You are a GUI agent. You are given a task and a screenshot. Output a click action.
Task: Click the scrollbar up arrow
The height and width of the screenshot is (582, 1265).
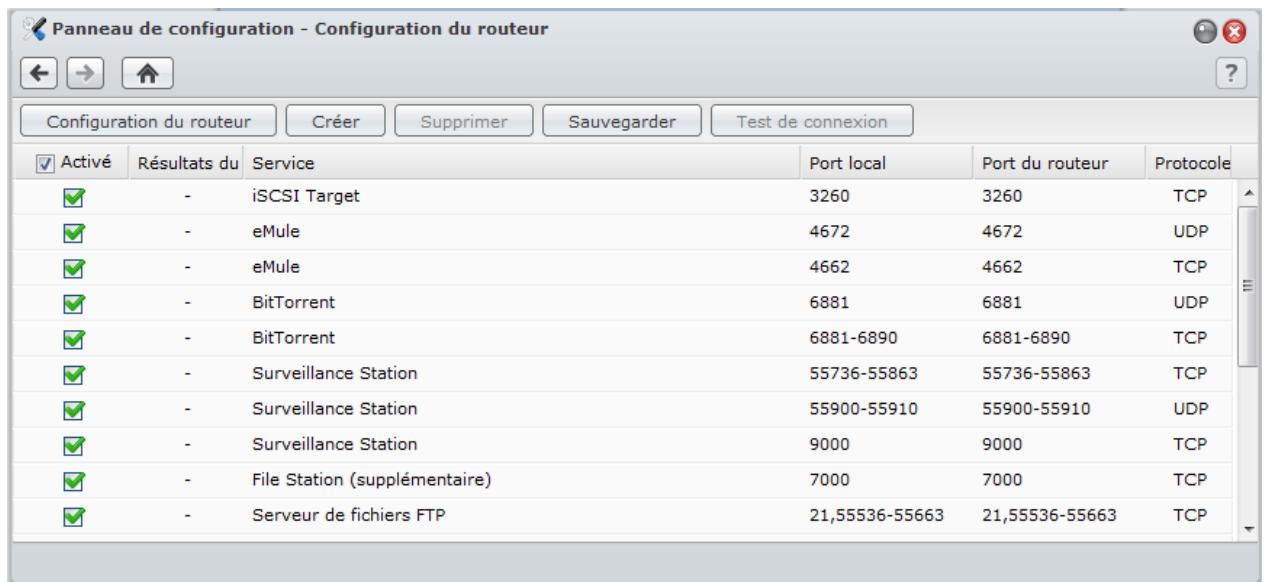(1247, 192)
